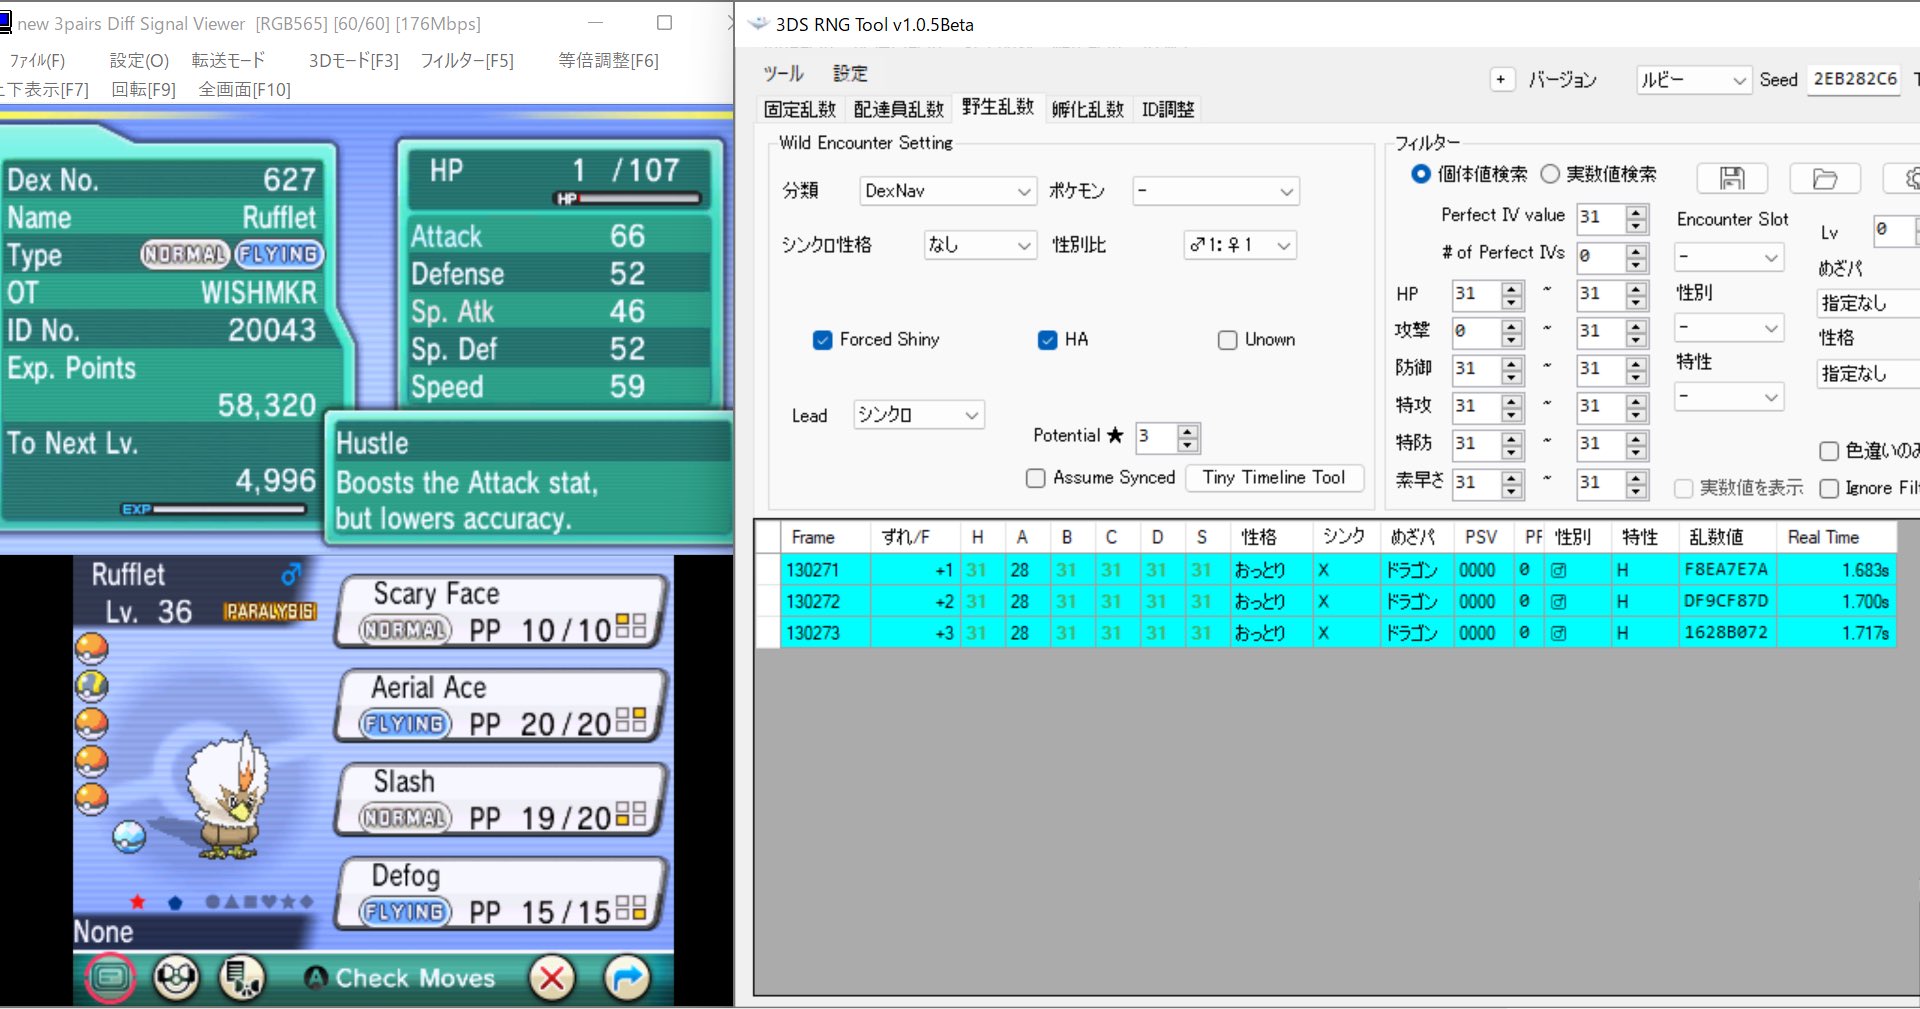Click the Seed input field
1920x1009 pixels.
coord(1854,80)
